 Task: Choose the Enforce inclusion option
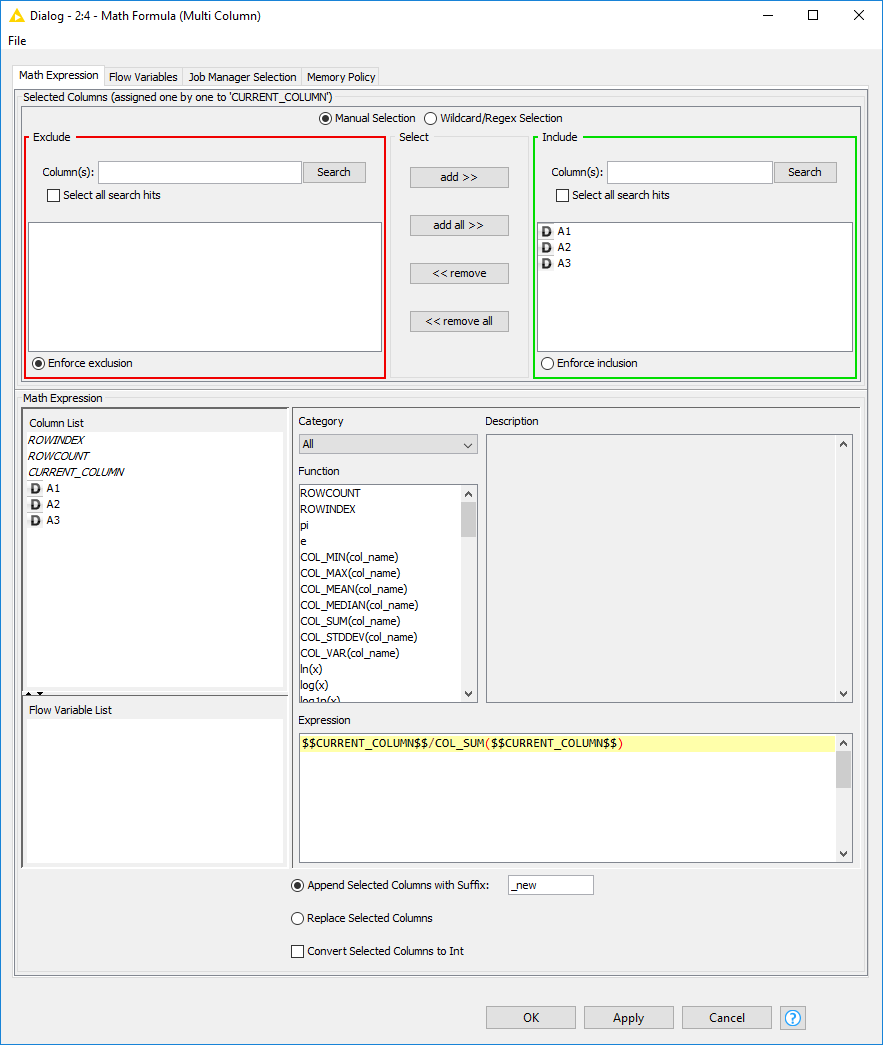click(548, 363)
